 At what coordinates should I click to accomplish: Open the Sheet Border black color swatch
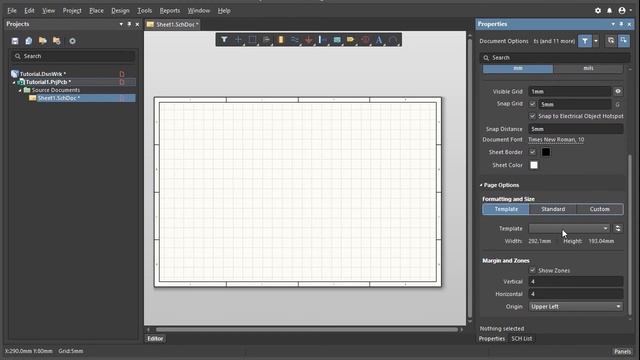pyautogui.click(x=546, y=152)
